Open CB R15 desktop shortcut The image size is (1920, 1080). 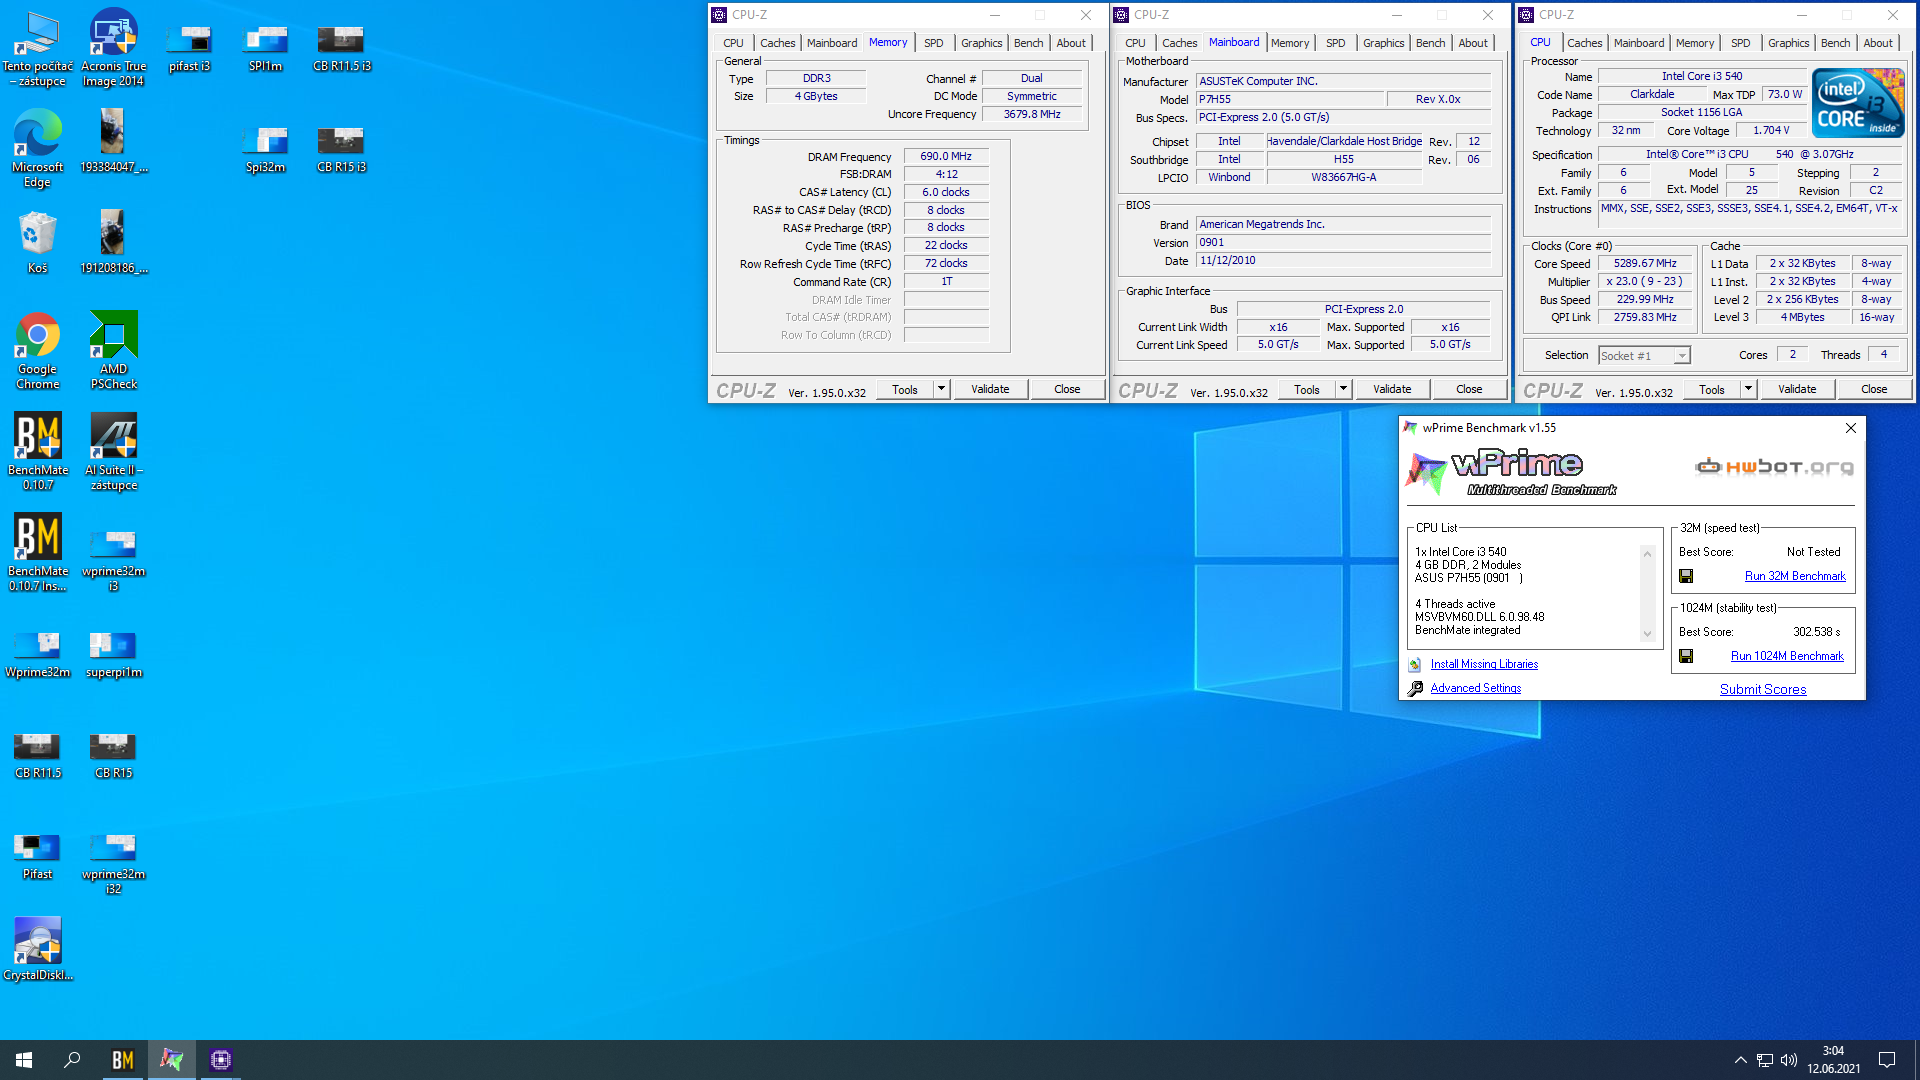pos(113,755)
